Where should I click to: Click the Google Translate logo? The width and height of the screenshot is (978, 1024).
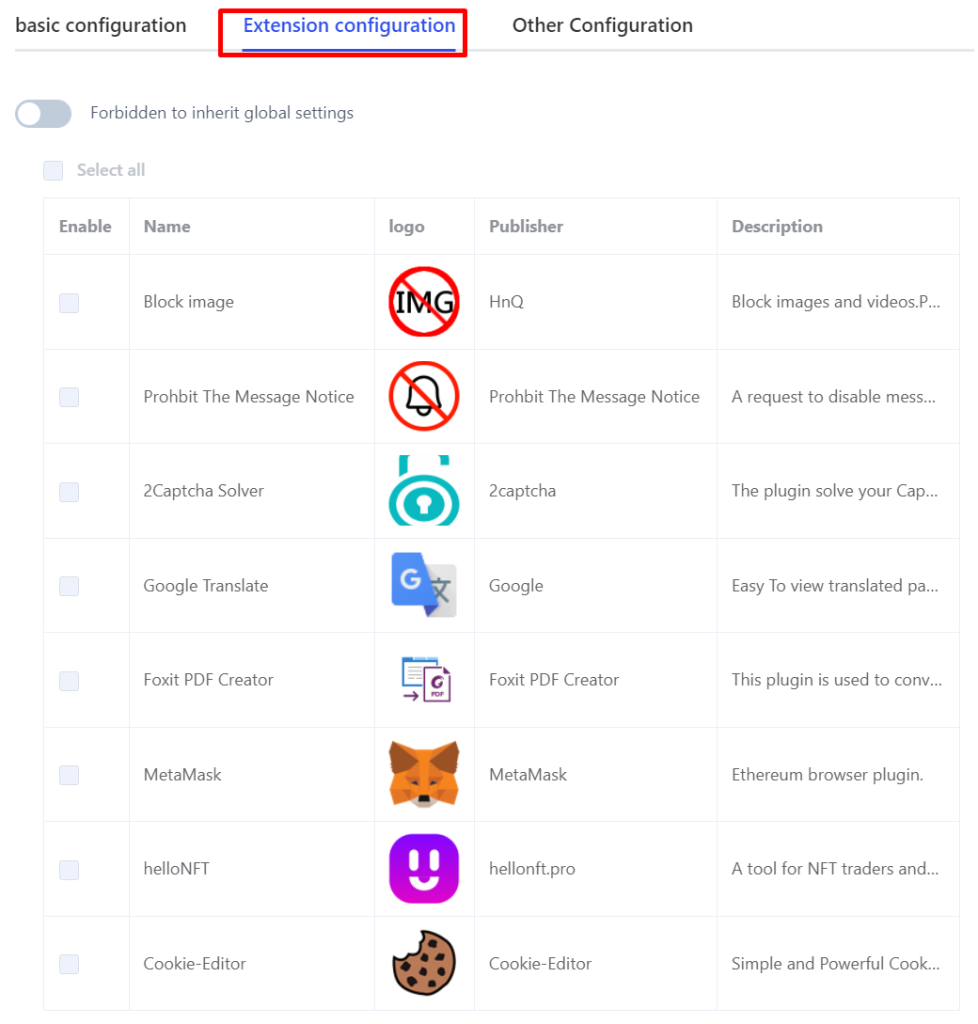424,585
